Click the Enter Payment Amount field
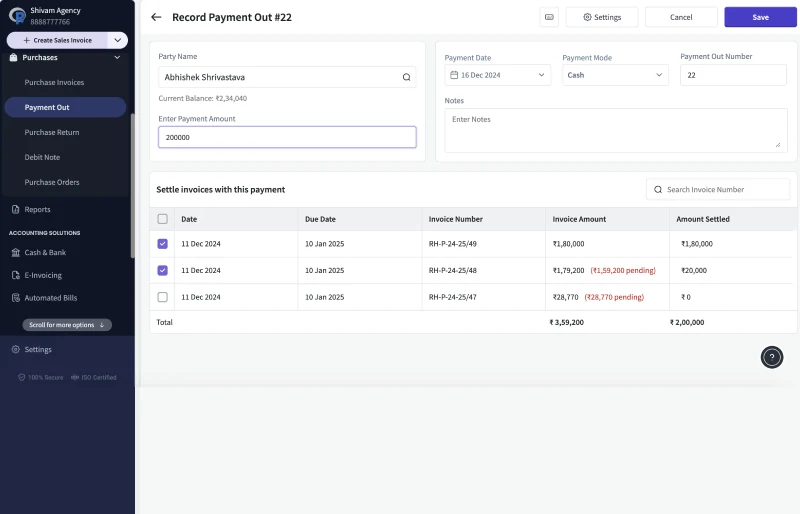800x514 pixels. (287, 137)
